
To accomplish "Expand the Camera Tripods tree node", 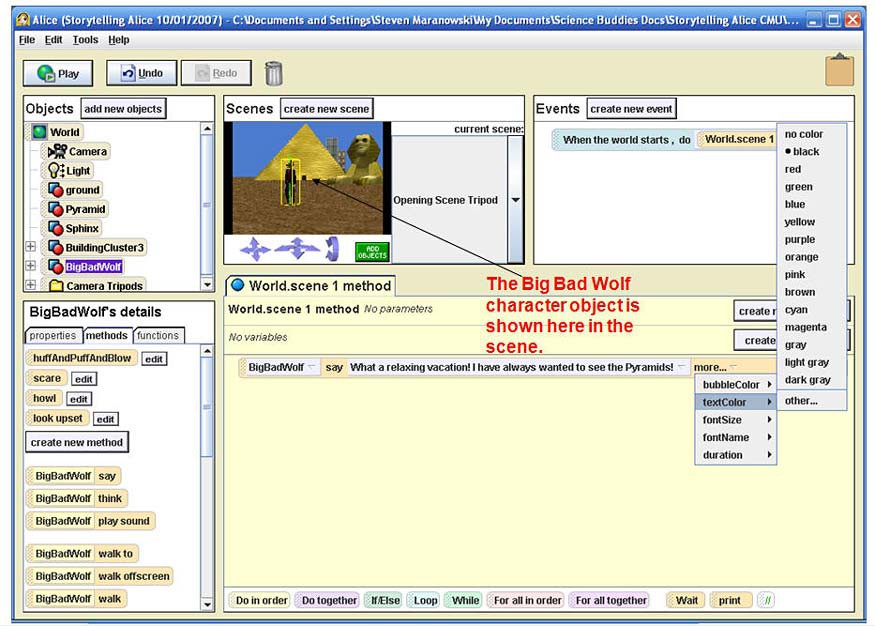I will point(31,285).
